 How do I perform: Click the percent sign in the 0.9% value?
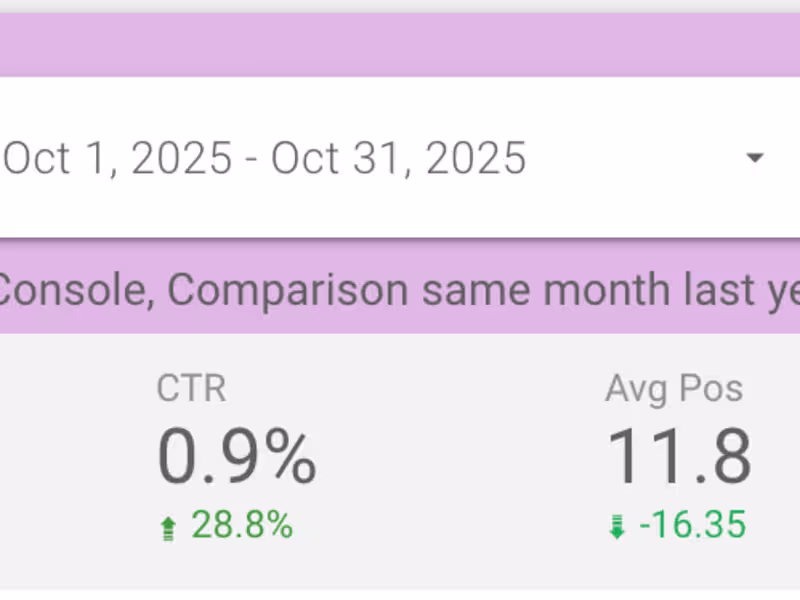288,458
